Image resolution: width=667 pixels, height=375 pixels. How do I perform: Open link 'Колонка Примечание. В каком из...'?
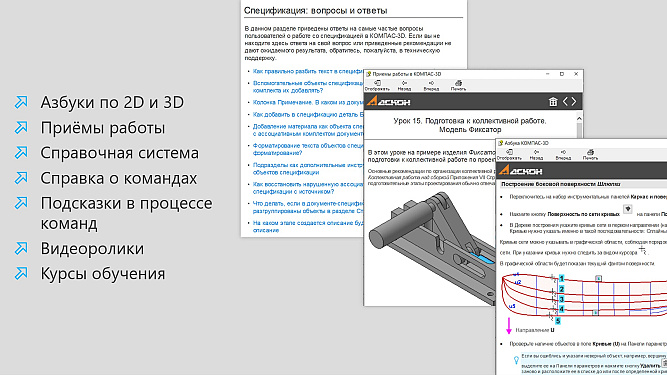[x=308, y=102]
